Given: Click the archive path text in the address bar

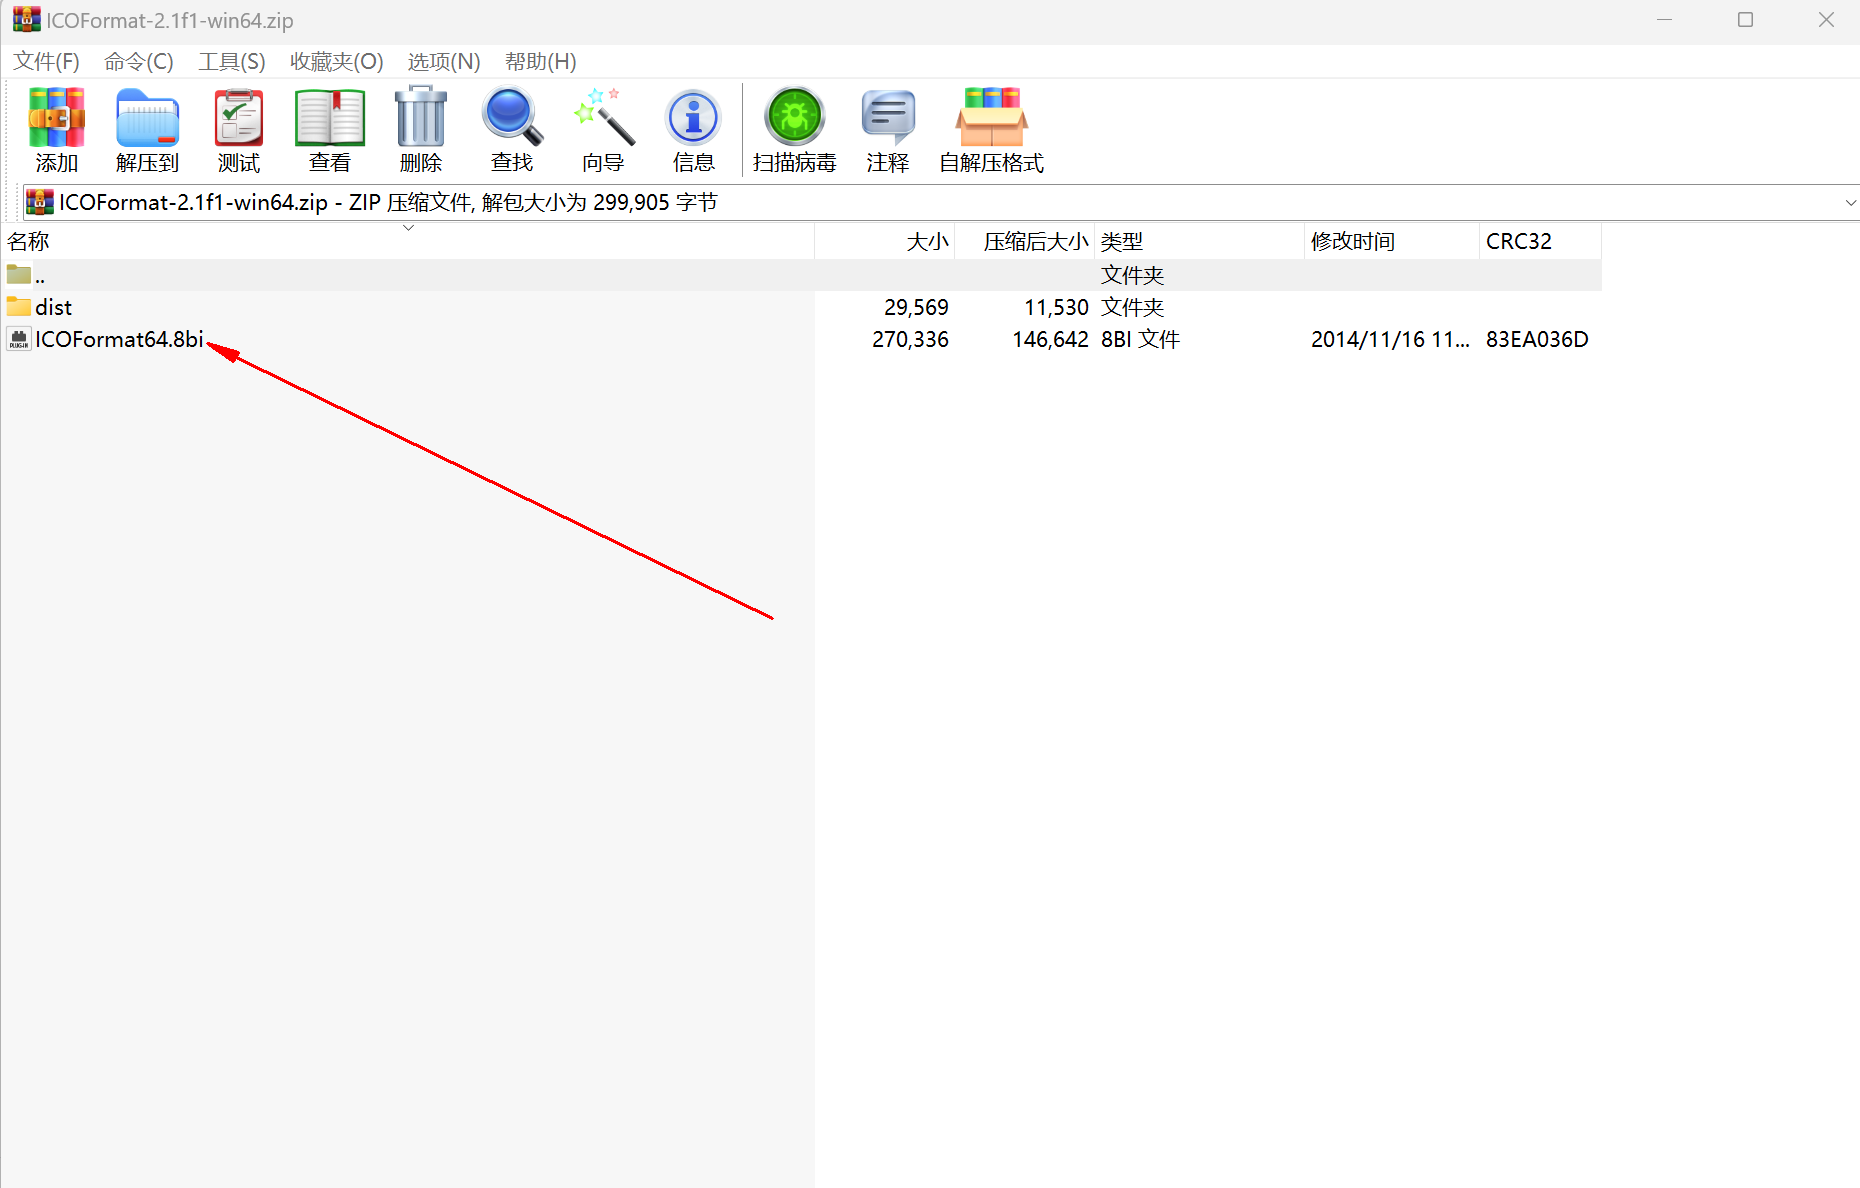Looking at the screenshot, I should tap(388, 202).
